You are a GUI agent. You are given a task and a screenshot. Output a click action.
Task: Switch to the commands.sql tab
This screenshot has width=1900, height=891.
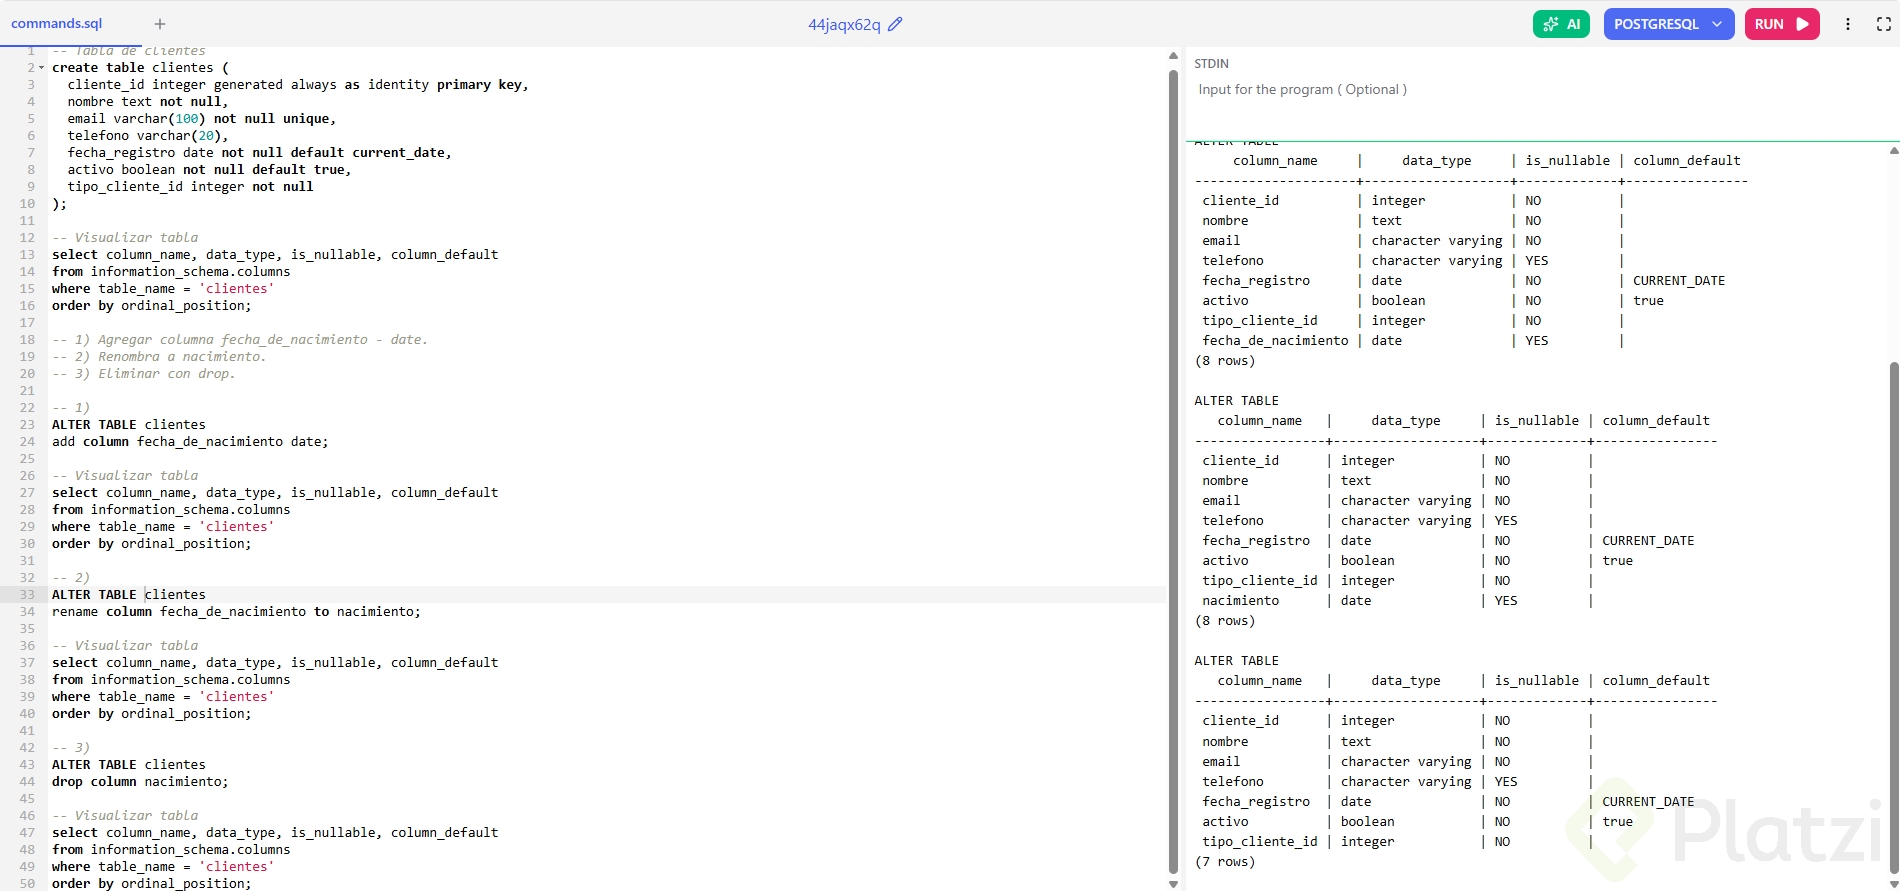click(57, 24)
